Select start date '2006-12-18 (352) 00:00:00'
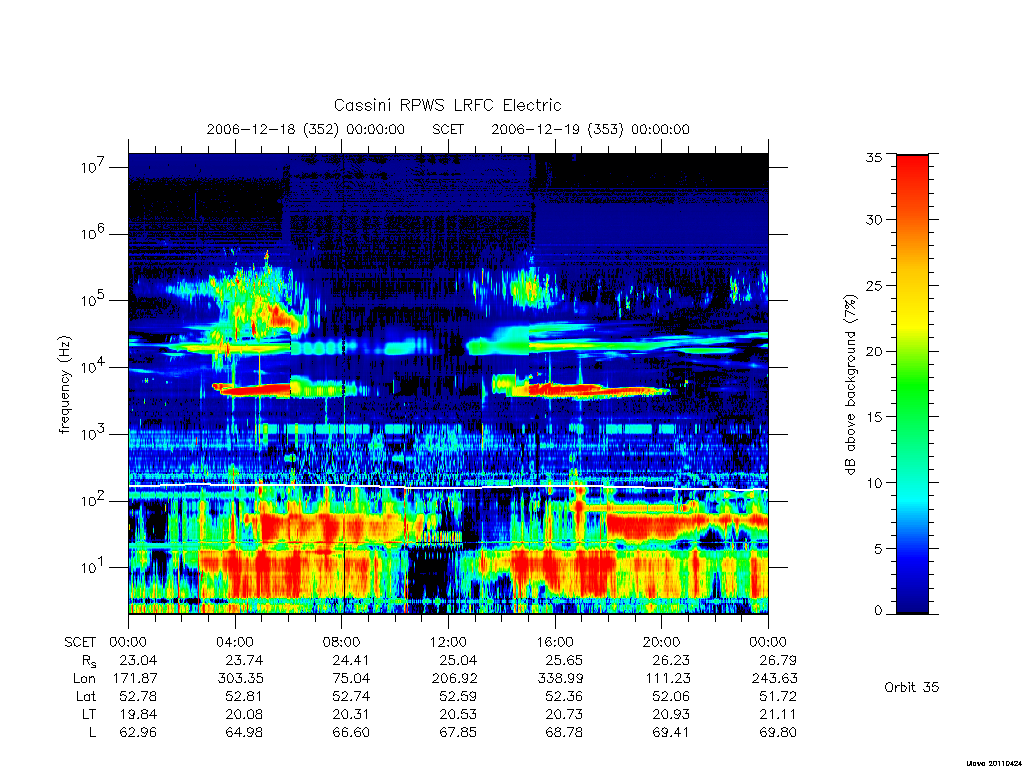This screenshot has width=1024, height=768. [x=306, y=129]
